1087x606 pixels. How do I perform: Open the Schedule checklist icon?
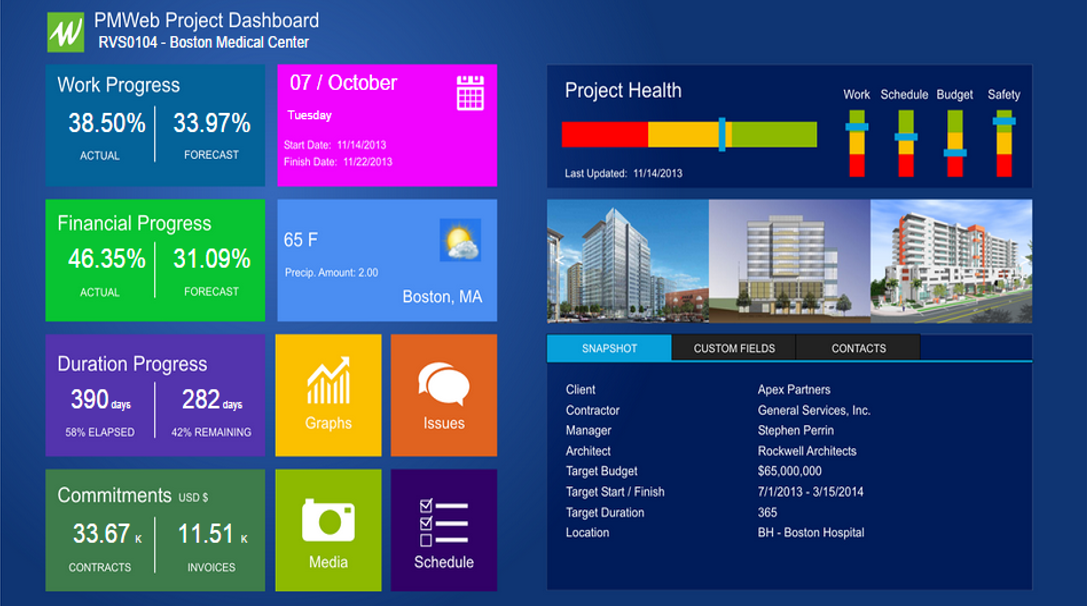(444, 522)
